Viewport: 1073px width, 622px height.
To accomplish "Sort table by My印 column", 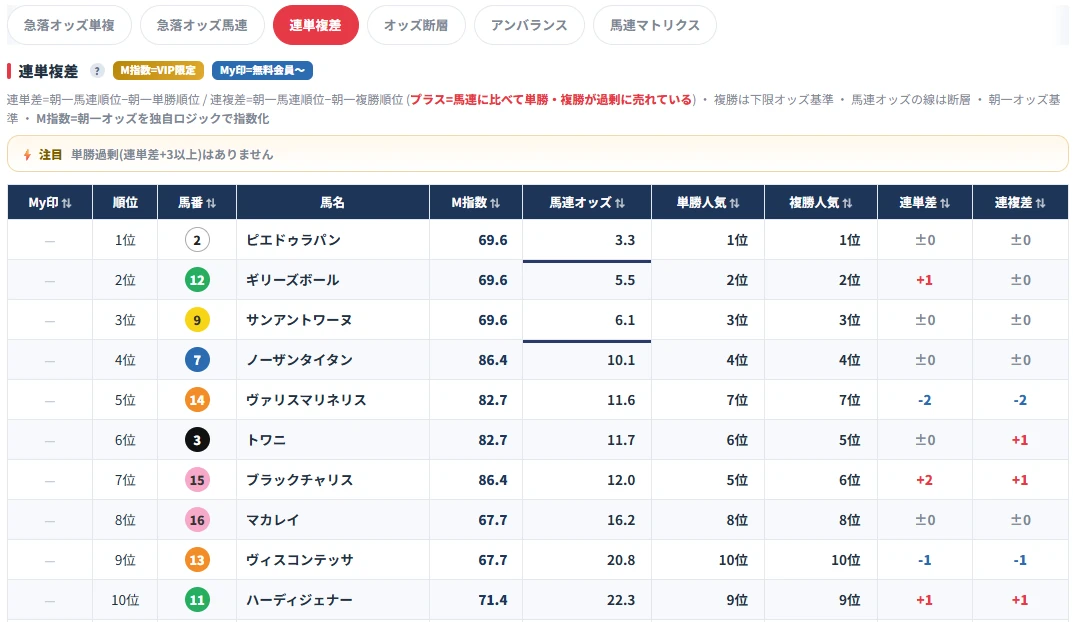I will [50, 203].
